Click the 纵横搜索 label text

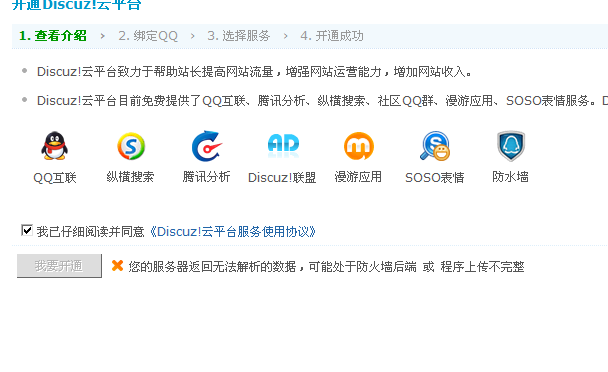130,177
